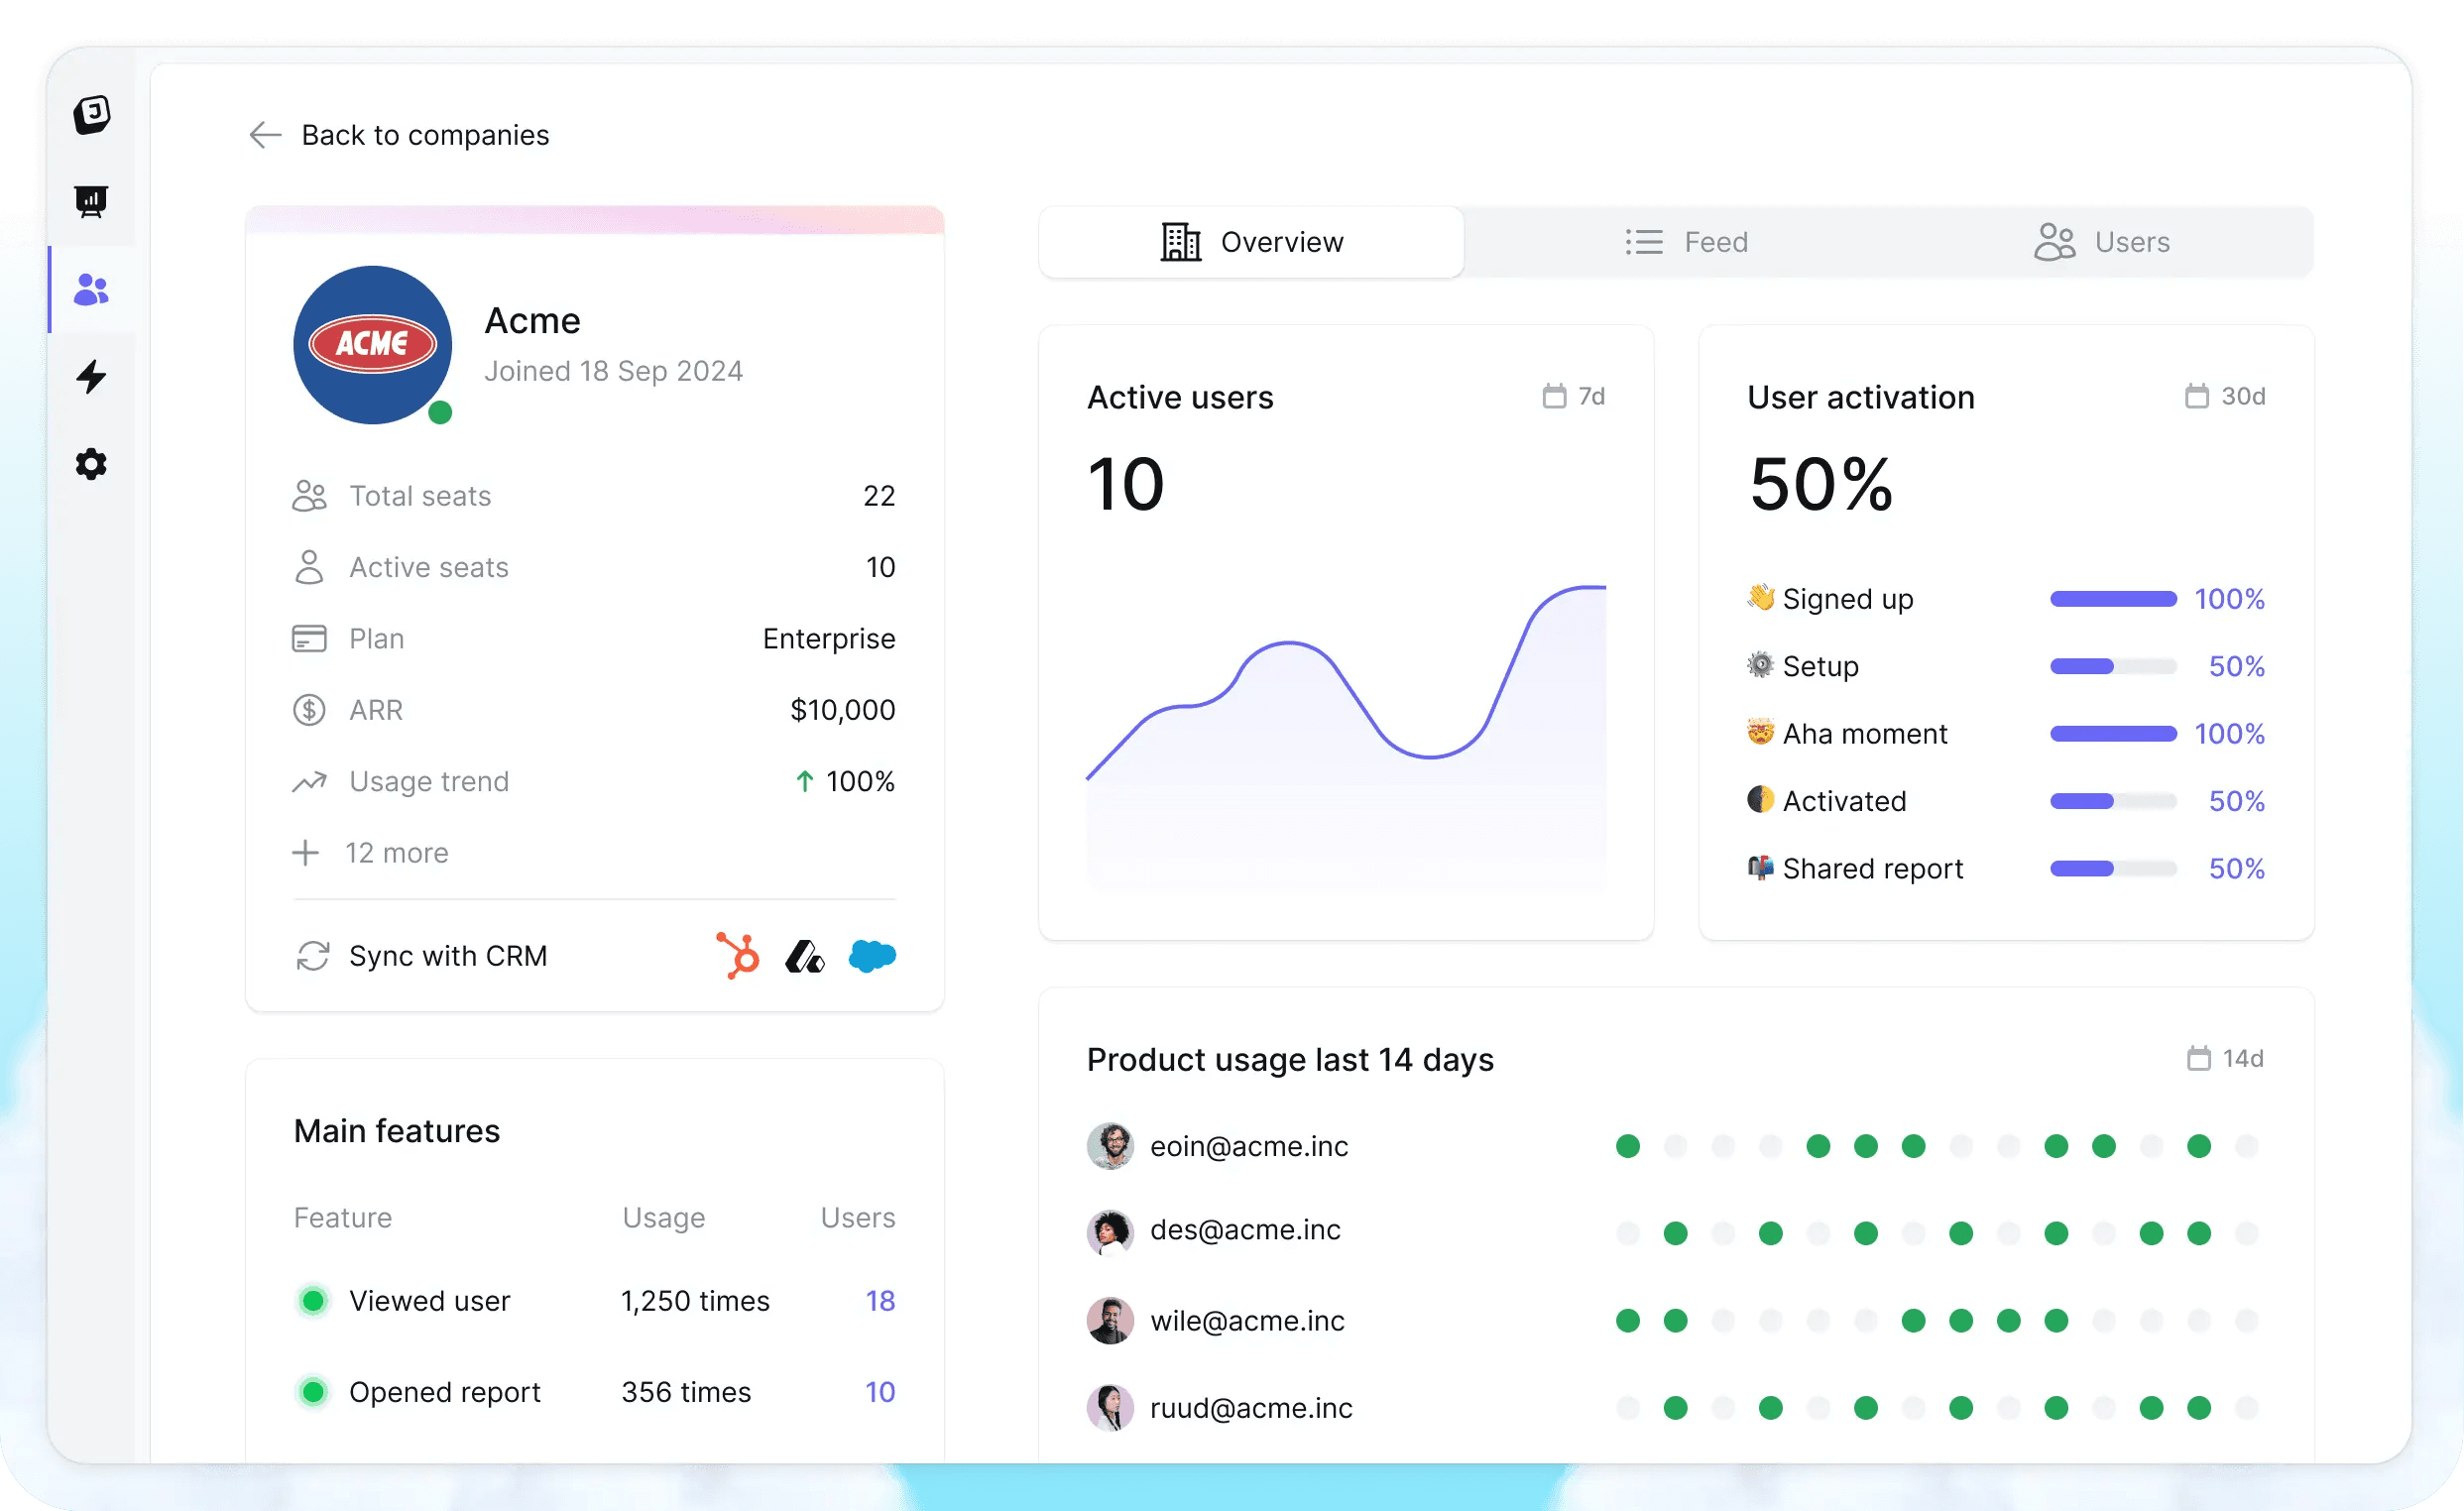
Task: Click the Setup activation progress bar
Action: coord(2112,666)
